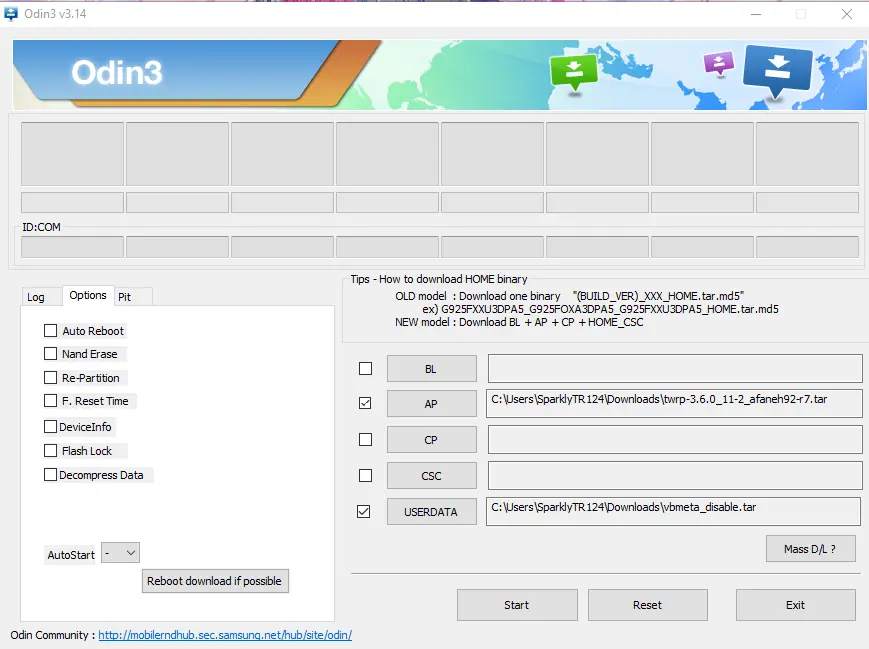The image size is (869, 649).
Task: Click the empty BL file path field
Action: click(675, 369)
